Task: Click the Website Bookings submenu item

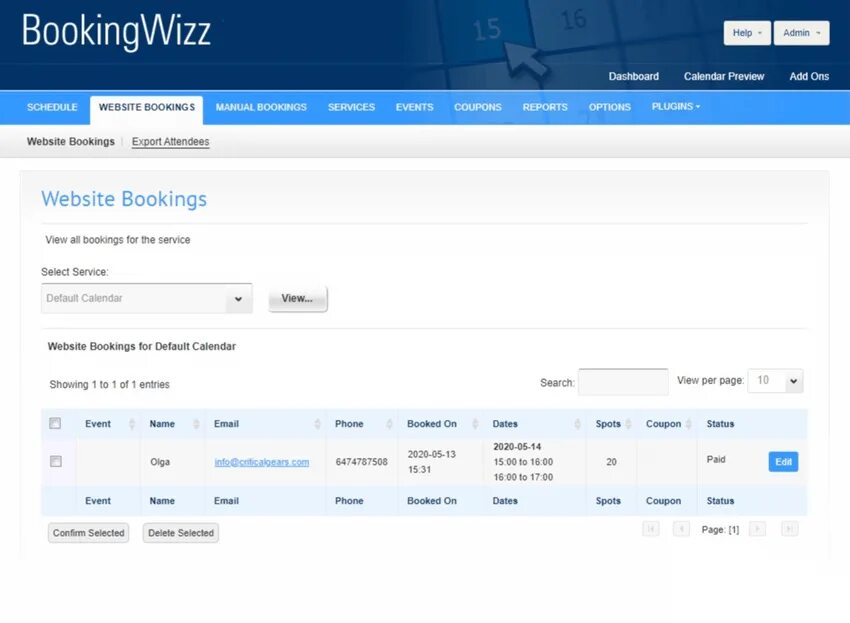Action: 71,142
